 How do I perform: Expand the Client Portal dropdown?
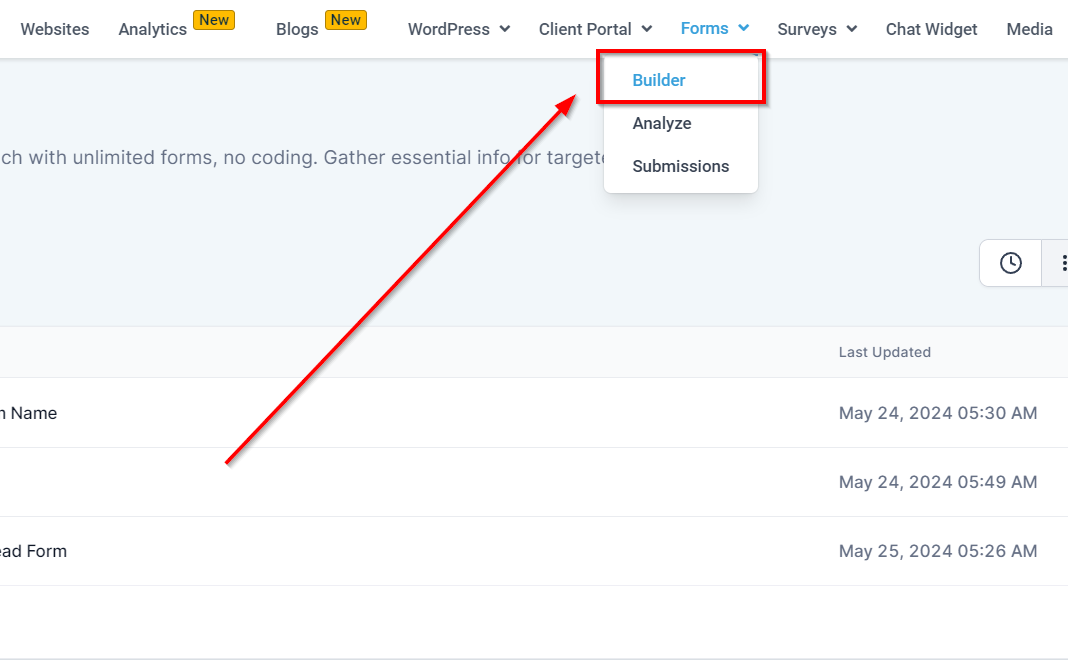pyautogui.click(x=595, y=29)
